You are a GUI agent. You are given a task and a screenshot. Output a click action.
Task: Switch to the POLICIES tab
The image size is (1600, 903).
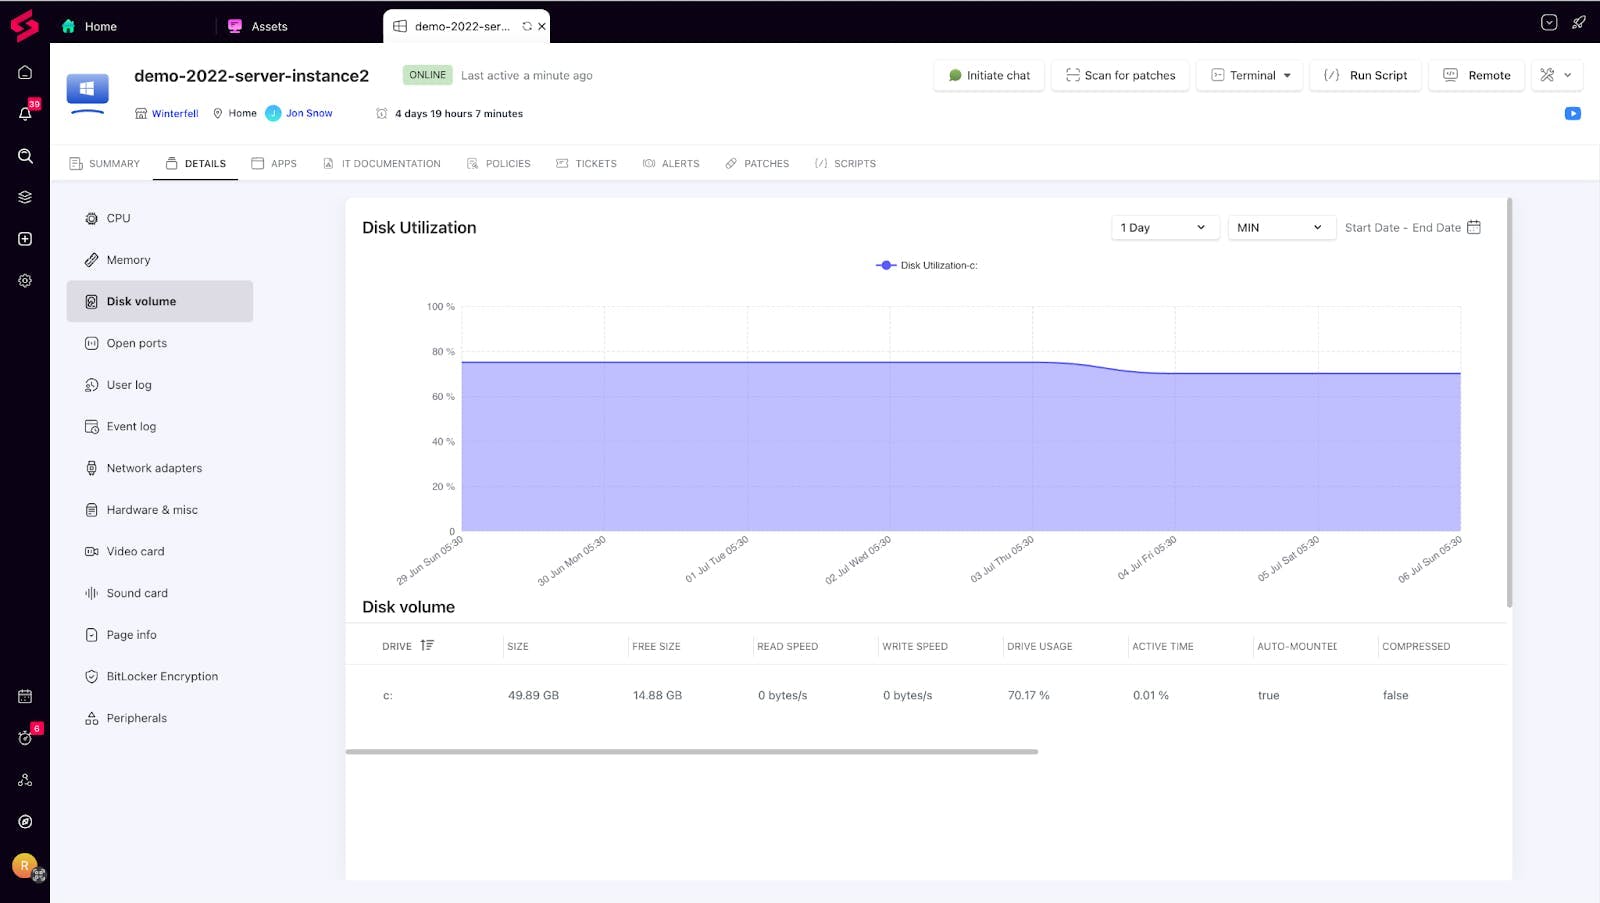click(x=498, y=163)
